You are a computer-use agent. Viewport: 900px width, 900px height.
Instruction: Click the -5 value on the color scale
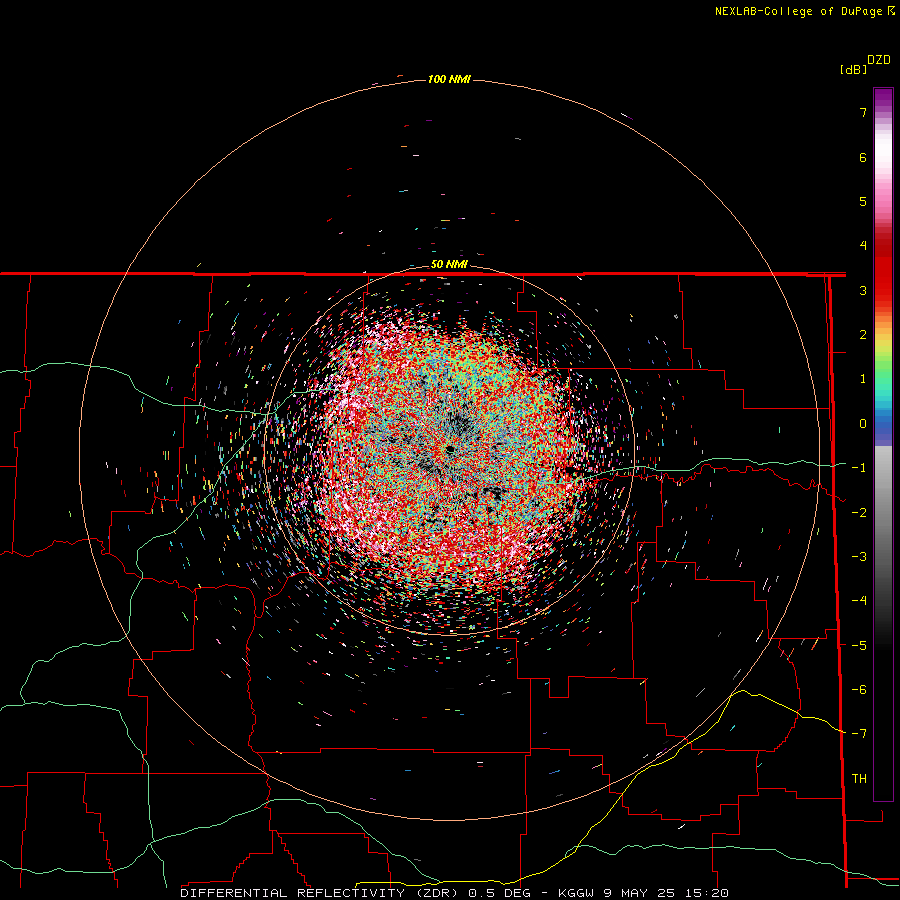click(859, 646)
